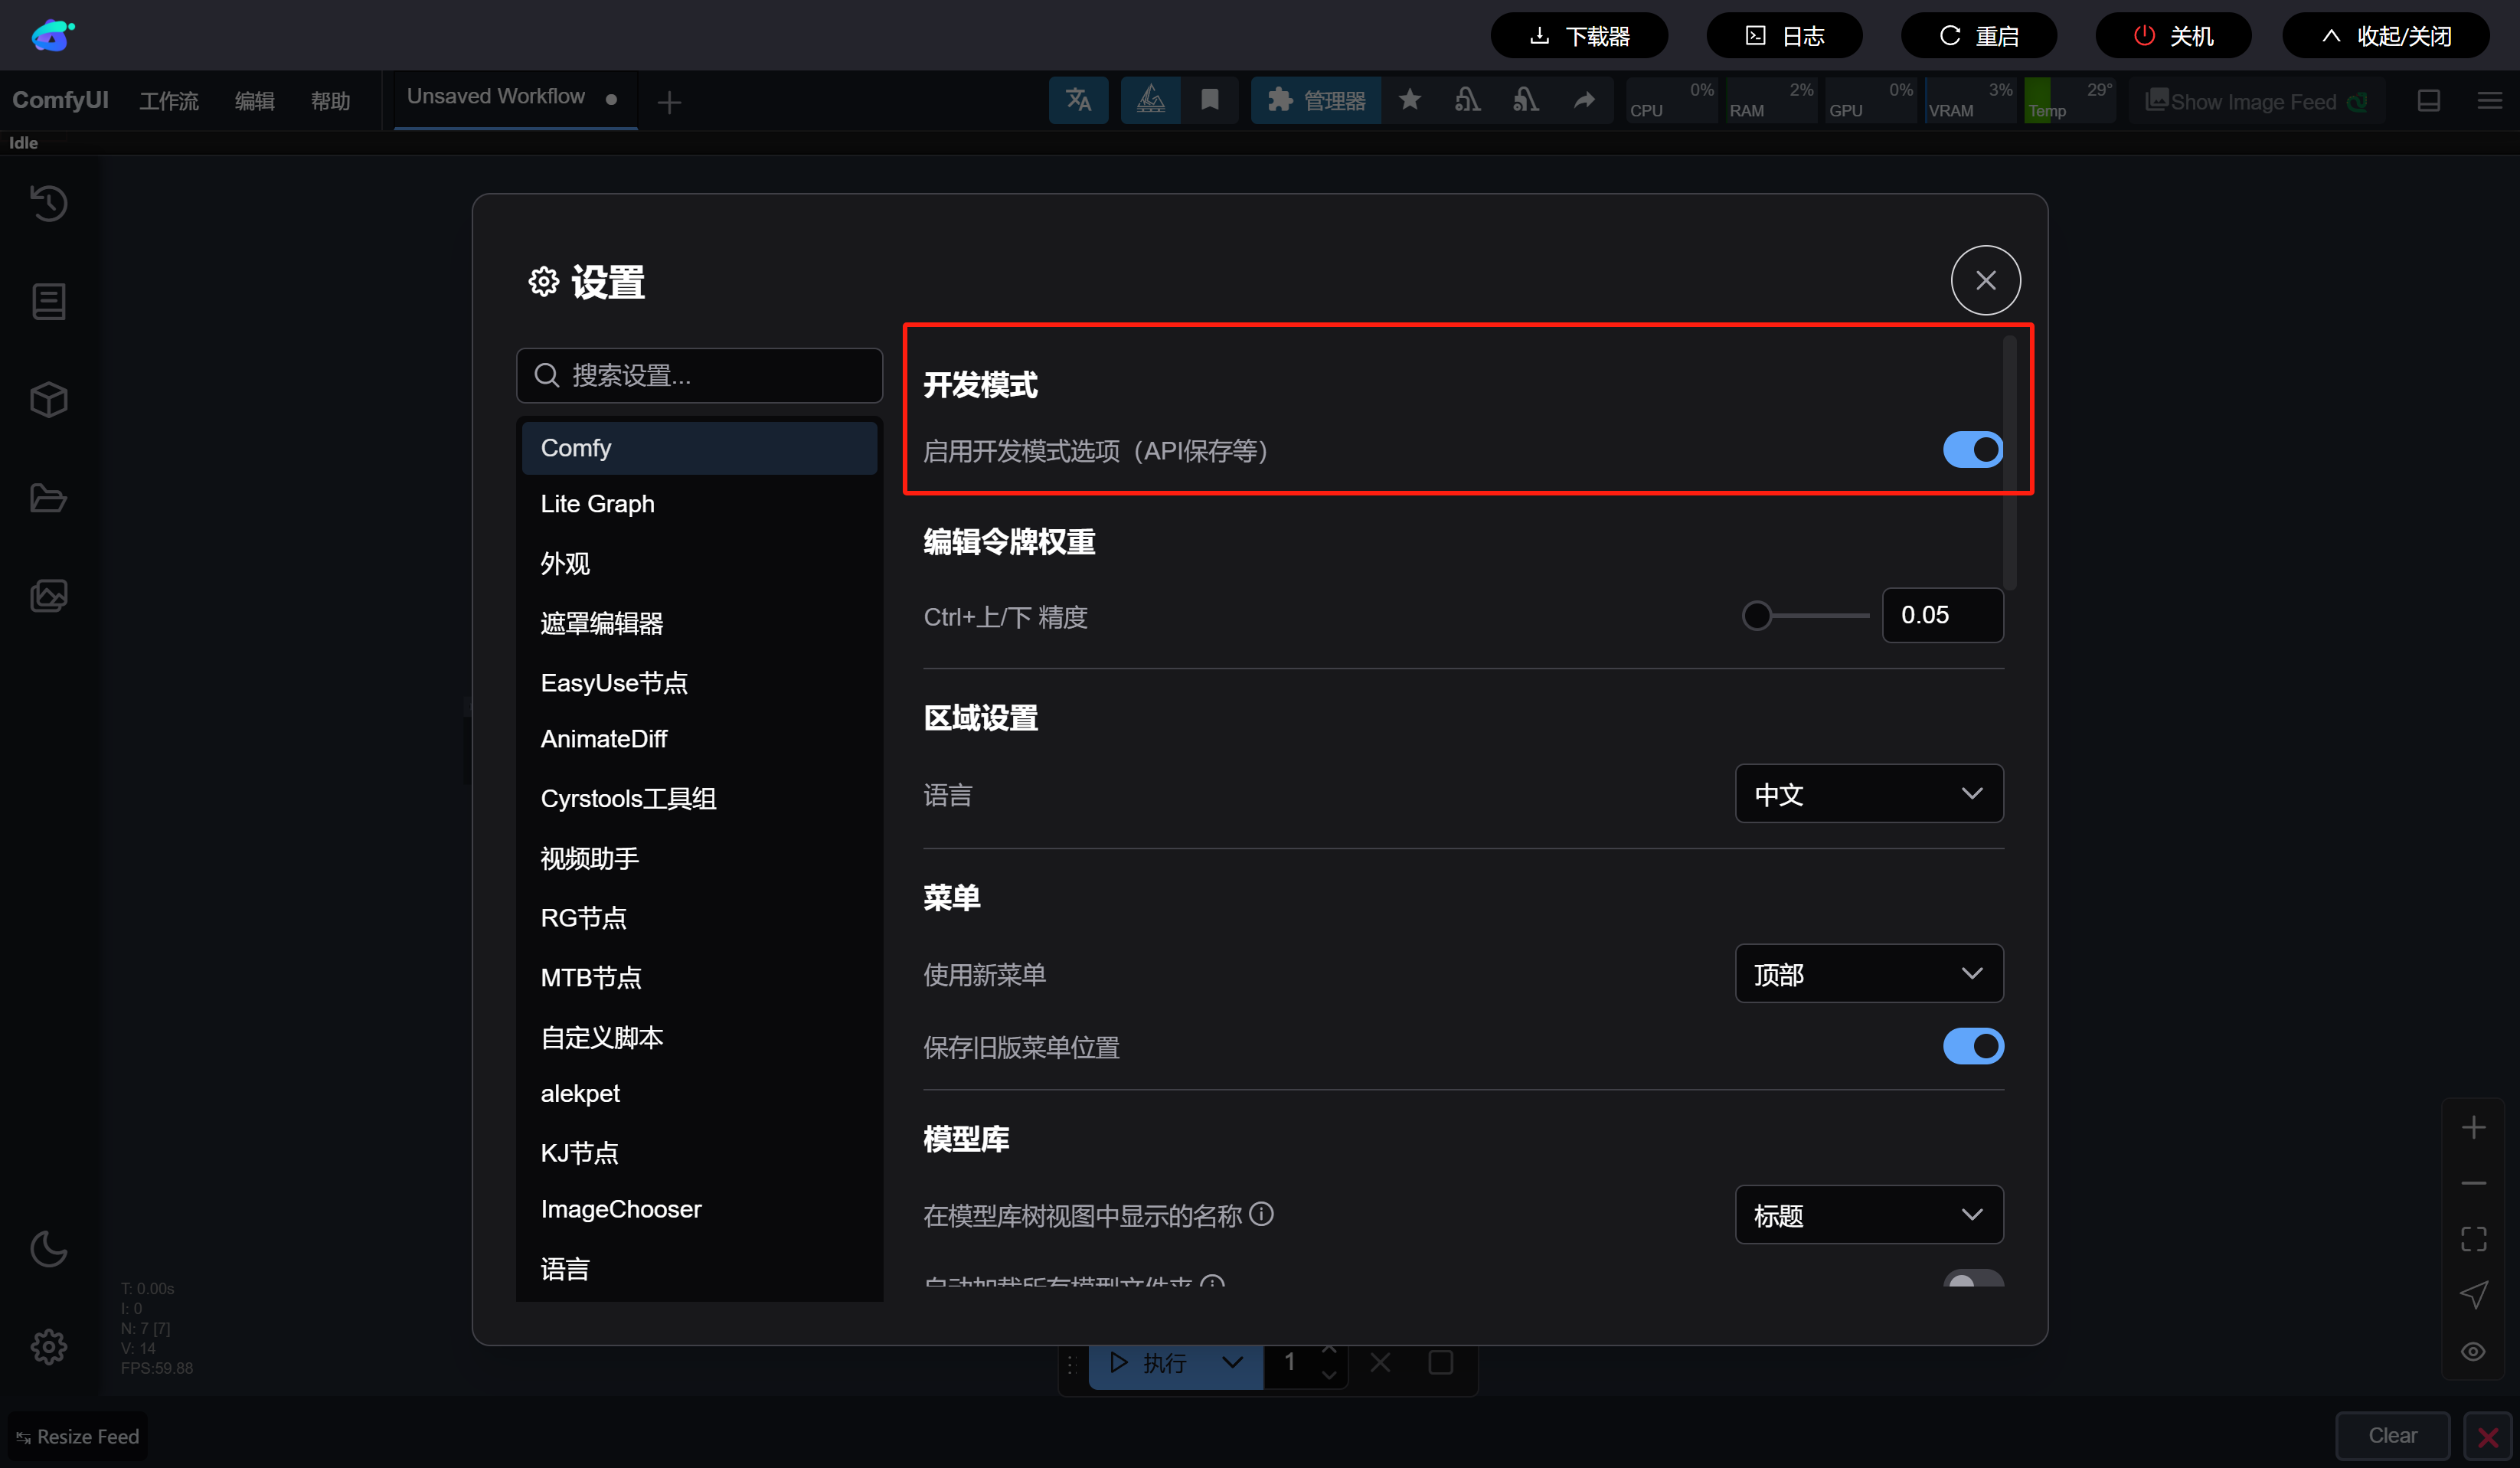Click the Clear button
2520x1468 pixels.
2392,1436
